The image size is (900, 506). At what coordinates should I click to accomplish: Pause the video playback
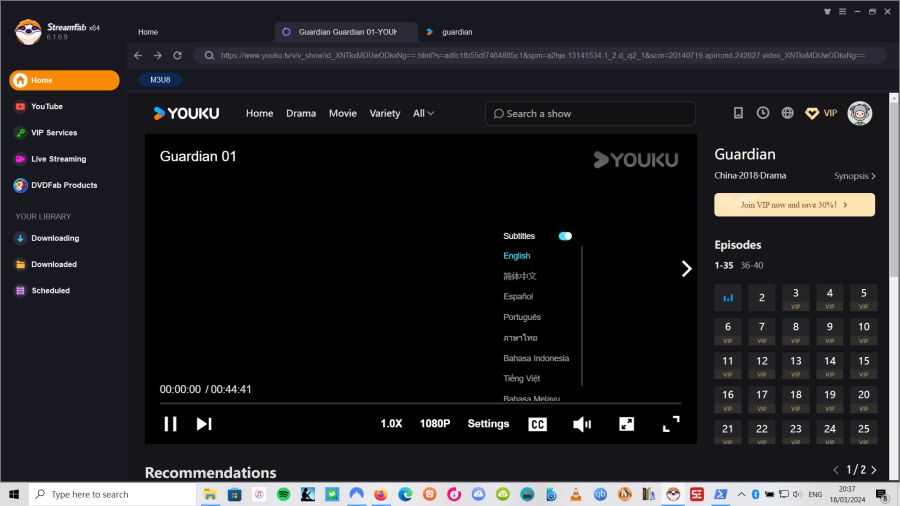click(x=170, y=423)
